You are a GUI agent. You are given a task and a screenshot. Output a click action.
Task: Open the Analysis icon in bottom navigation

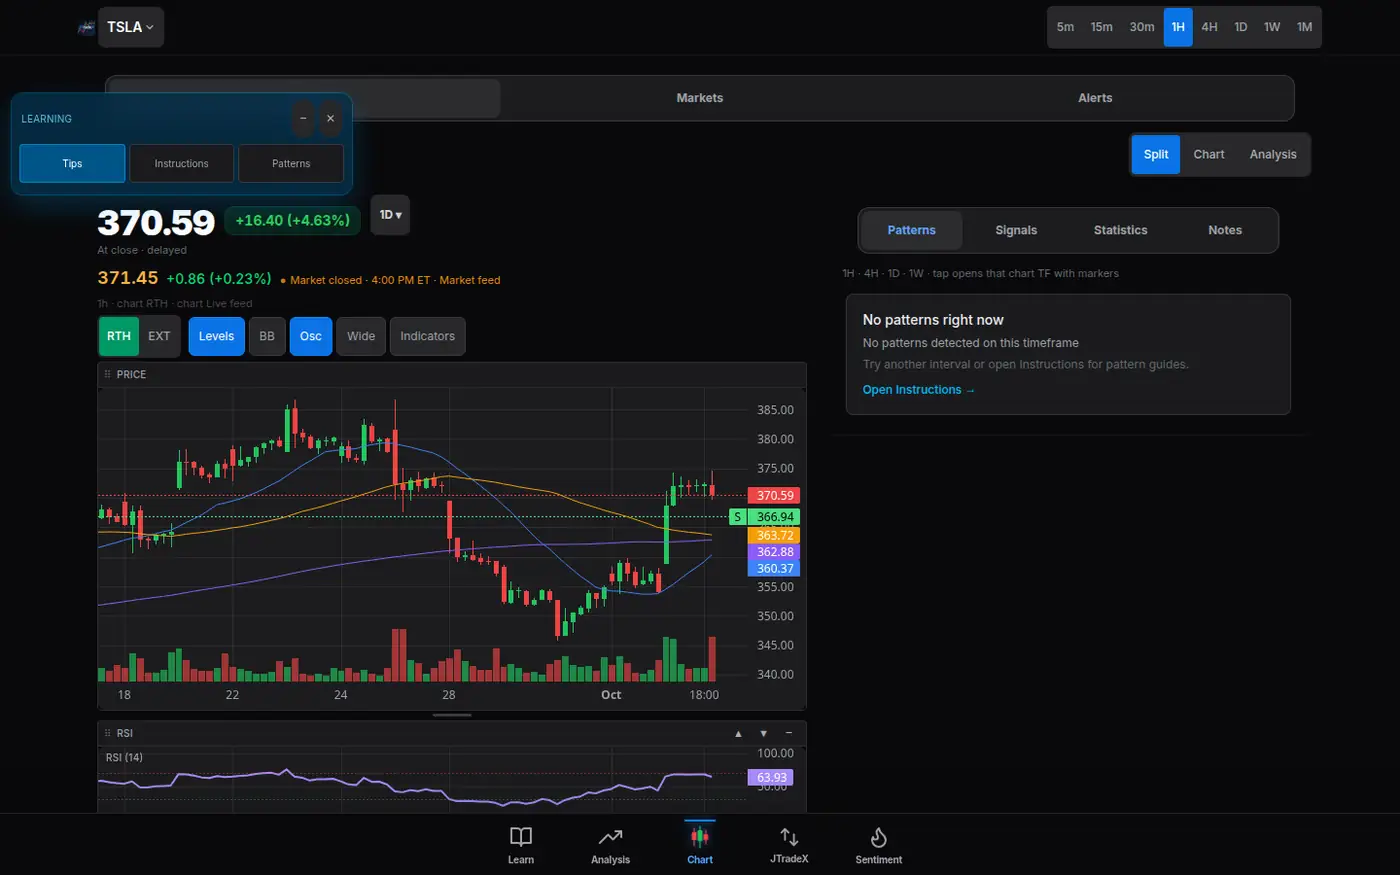[610, 845]
